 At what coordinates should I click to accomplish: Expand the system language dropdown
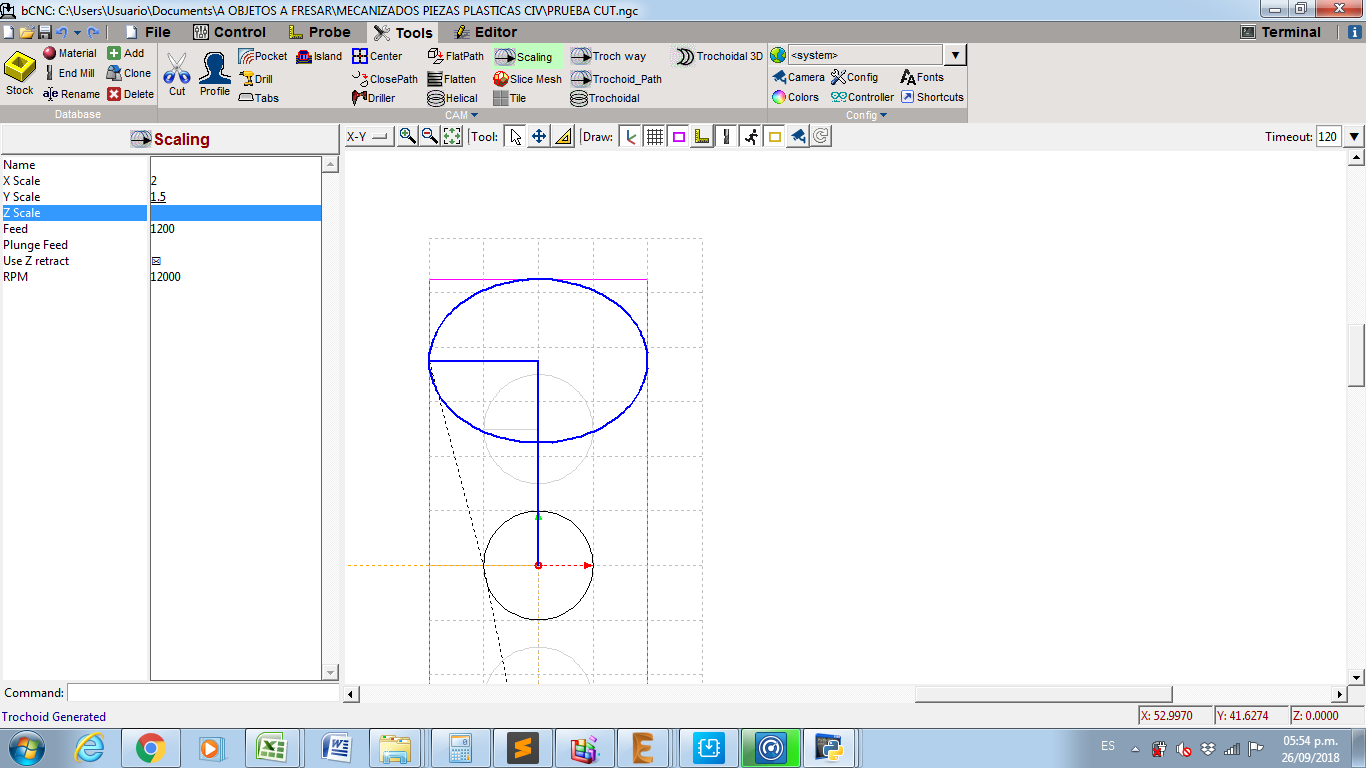tap(955, 56)
